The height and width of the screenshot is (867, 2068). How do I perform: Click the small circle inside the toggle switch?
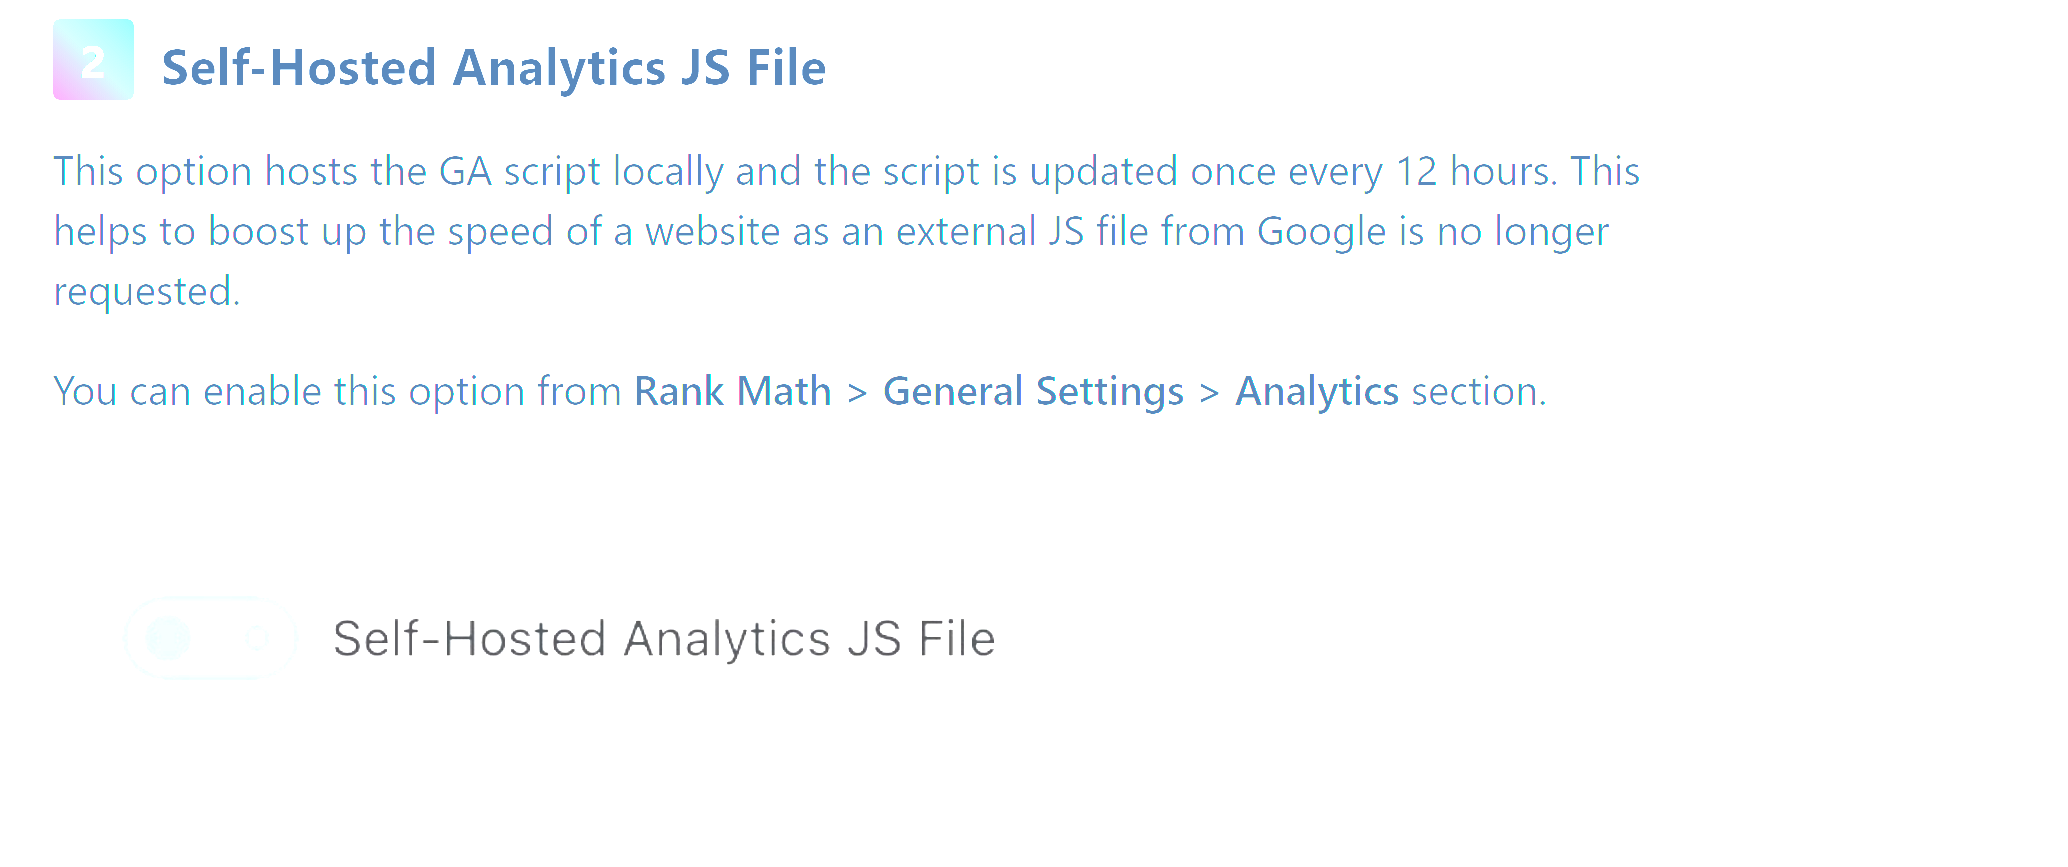click(257, 638)
